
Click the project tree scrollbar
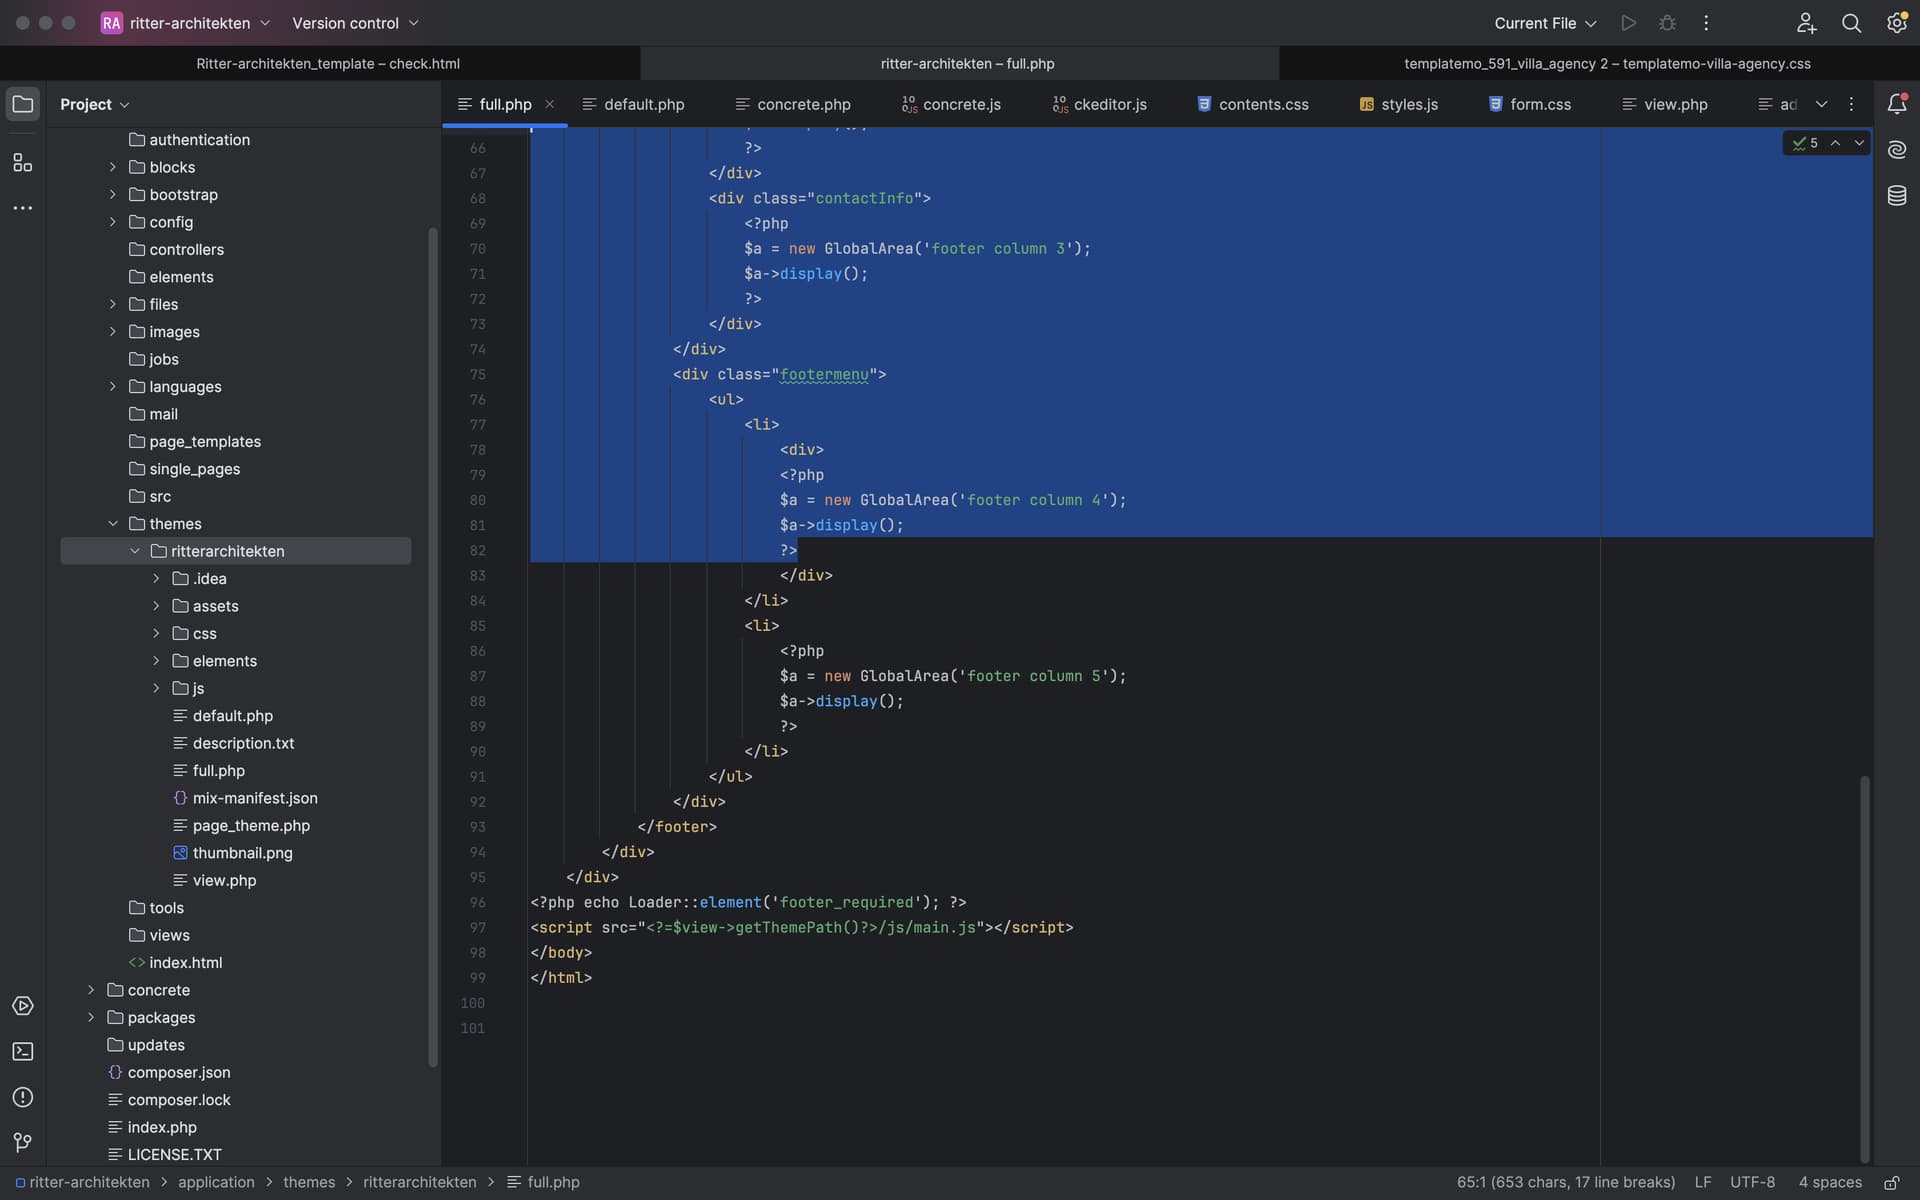click(x=433, y=647)
